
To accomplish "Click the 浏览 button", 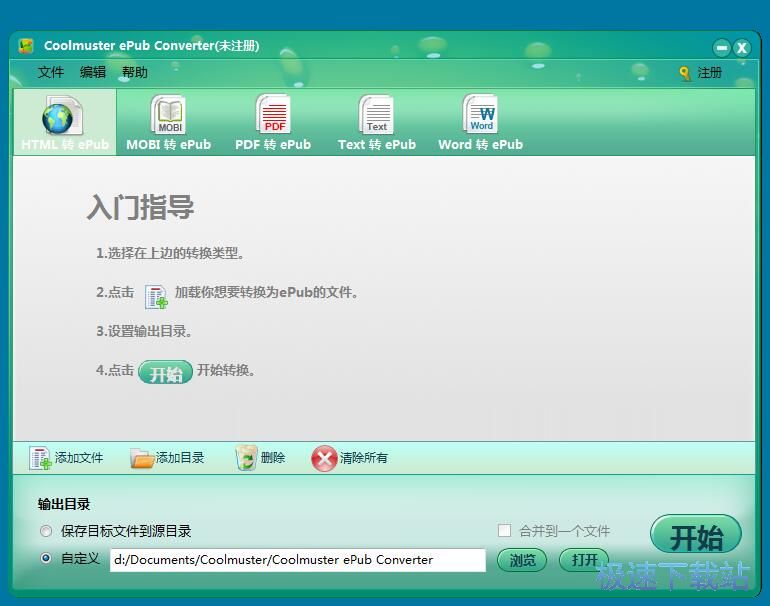I will point(522,560).
